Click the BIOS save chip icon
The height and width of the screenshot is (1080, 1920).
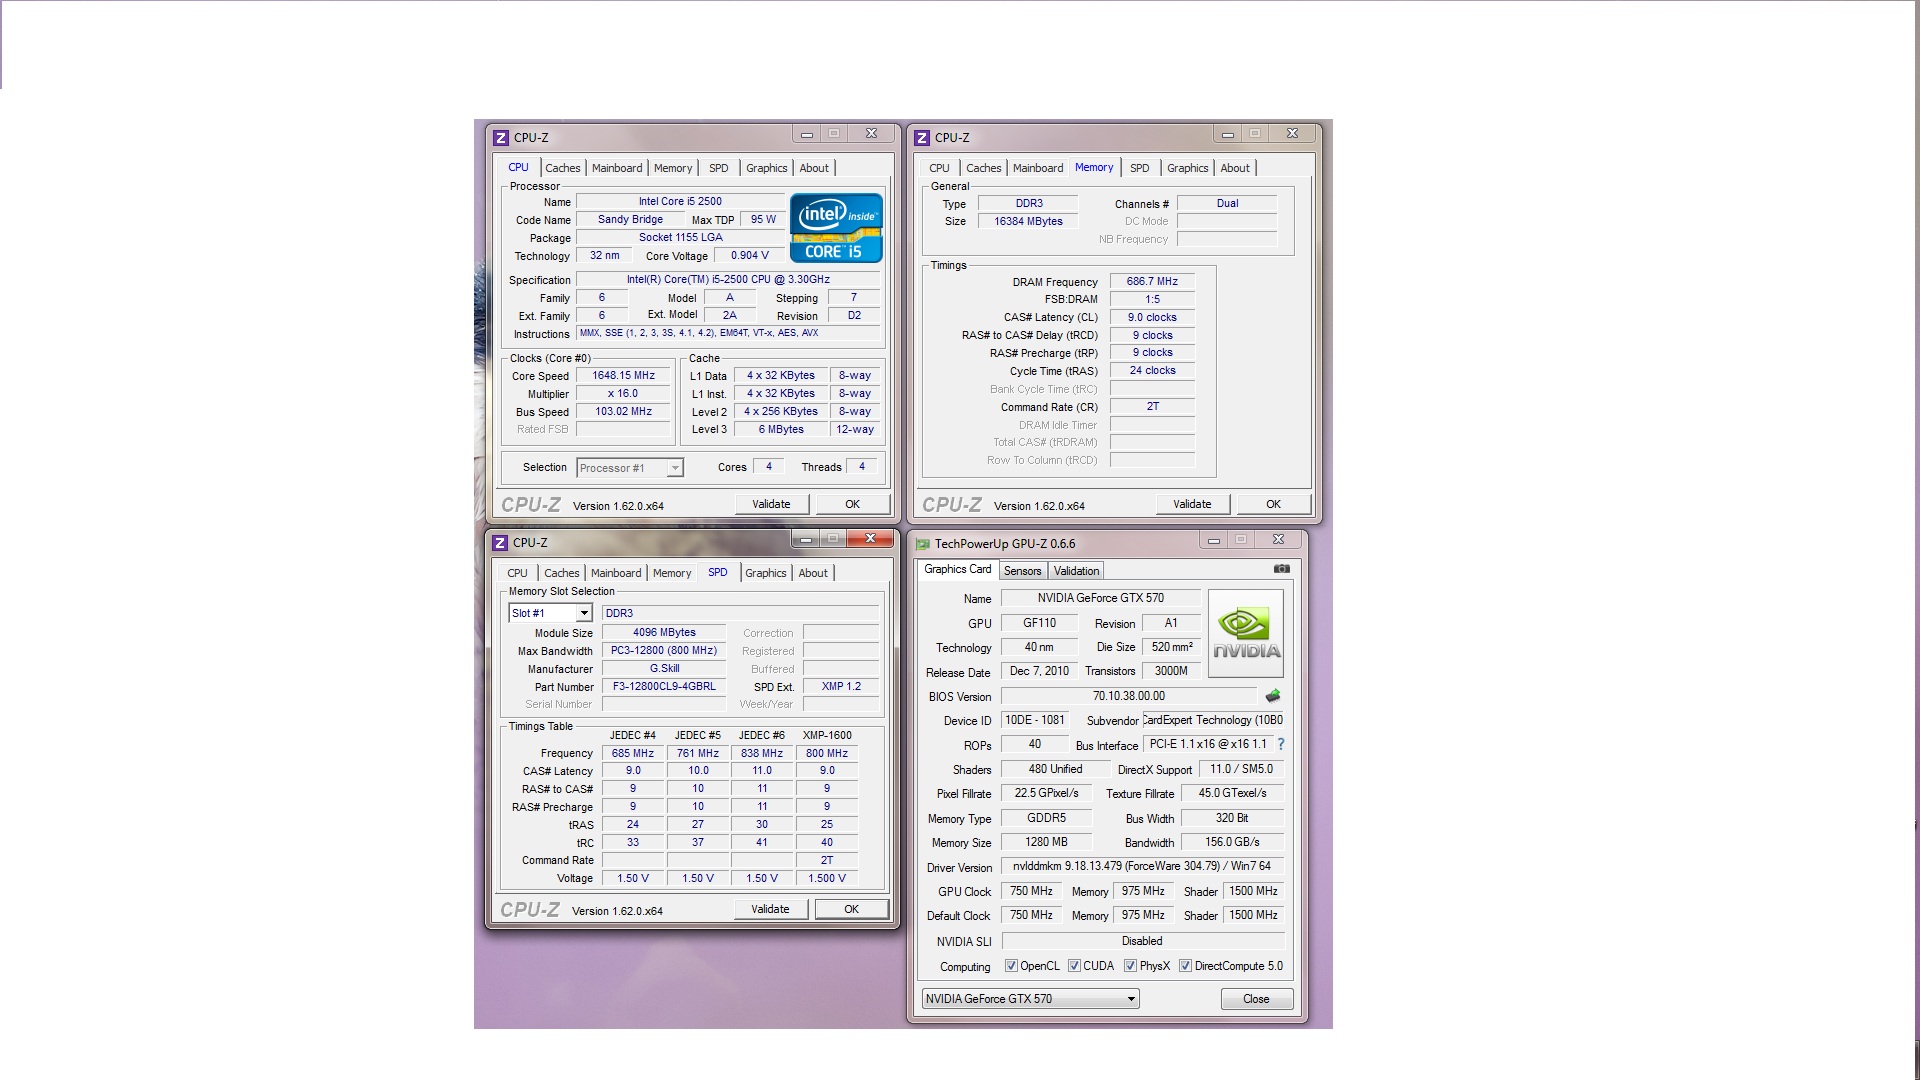1273,696
